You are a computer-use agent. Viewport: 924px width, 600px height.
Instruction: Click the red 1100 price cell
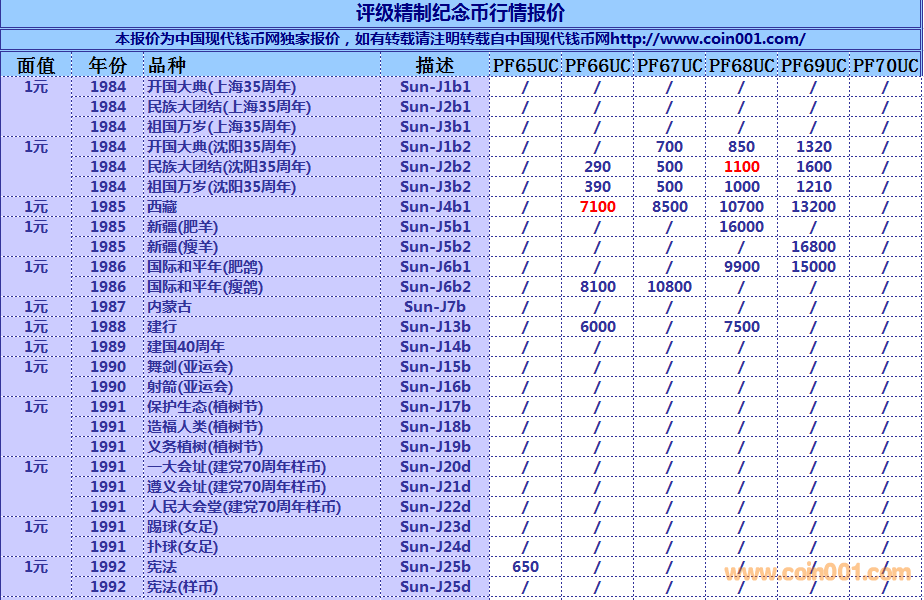point(742,167)
